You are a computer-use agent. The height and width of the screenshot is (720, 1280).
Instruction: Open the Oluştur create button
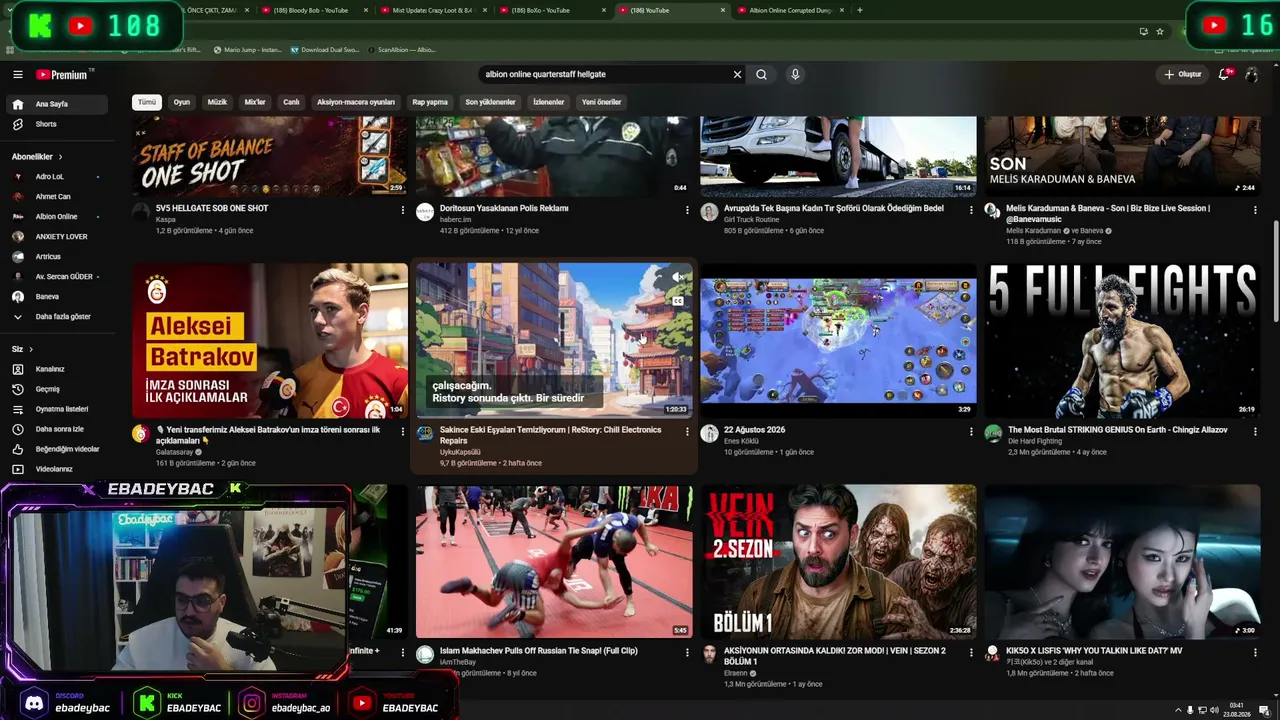[1182, 74]
